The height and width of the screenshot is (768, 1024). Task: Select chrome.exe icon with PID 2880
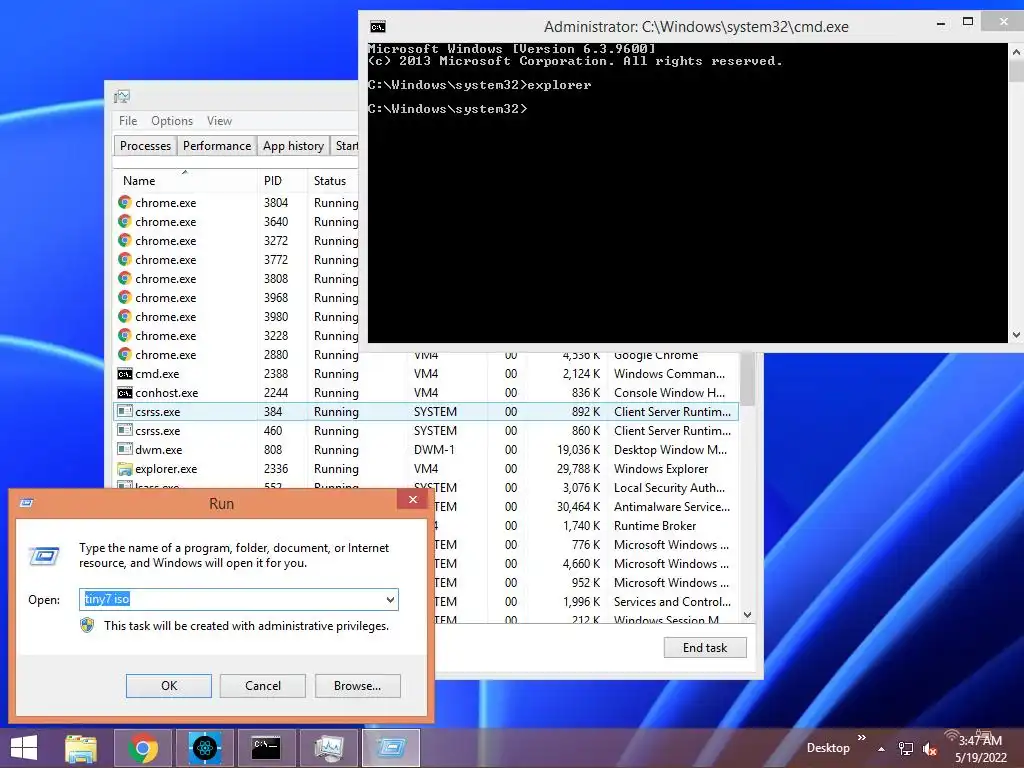pos(125,355)
